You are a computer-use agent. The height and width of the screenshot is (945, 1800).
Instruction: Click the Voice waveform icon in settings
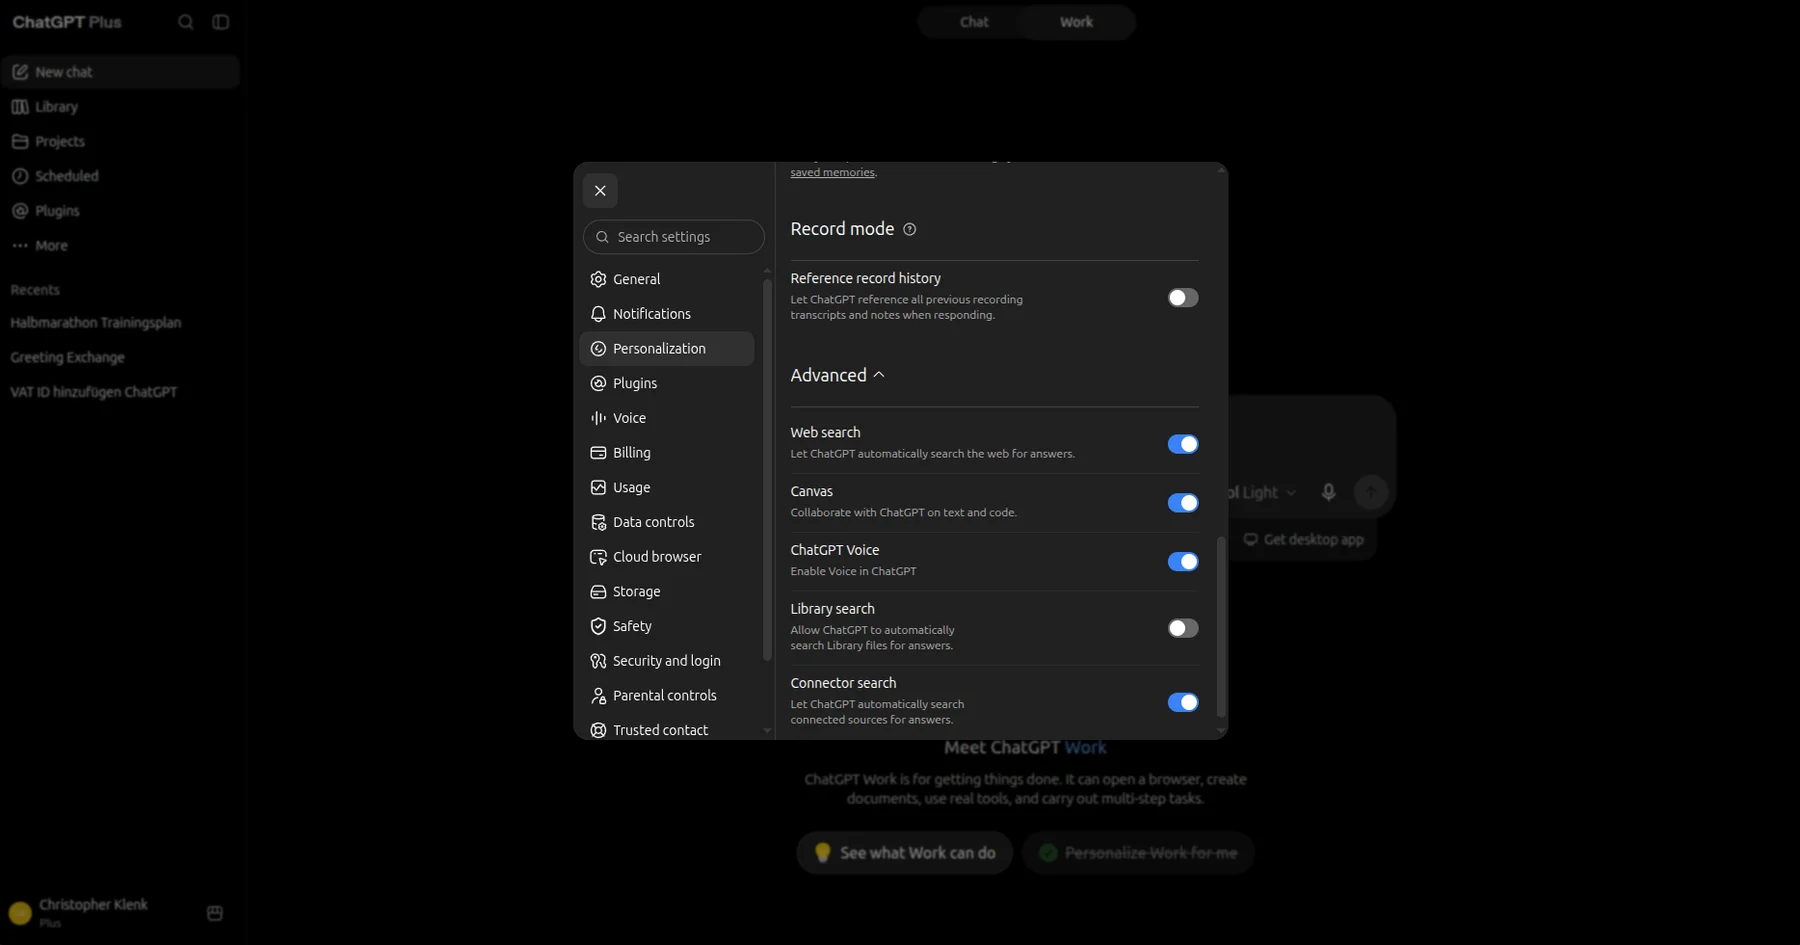pyautogui.click(x=598, y=418)
